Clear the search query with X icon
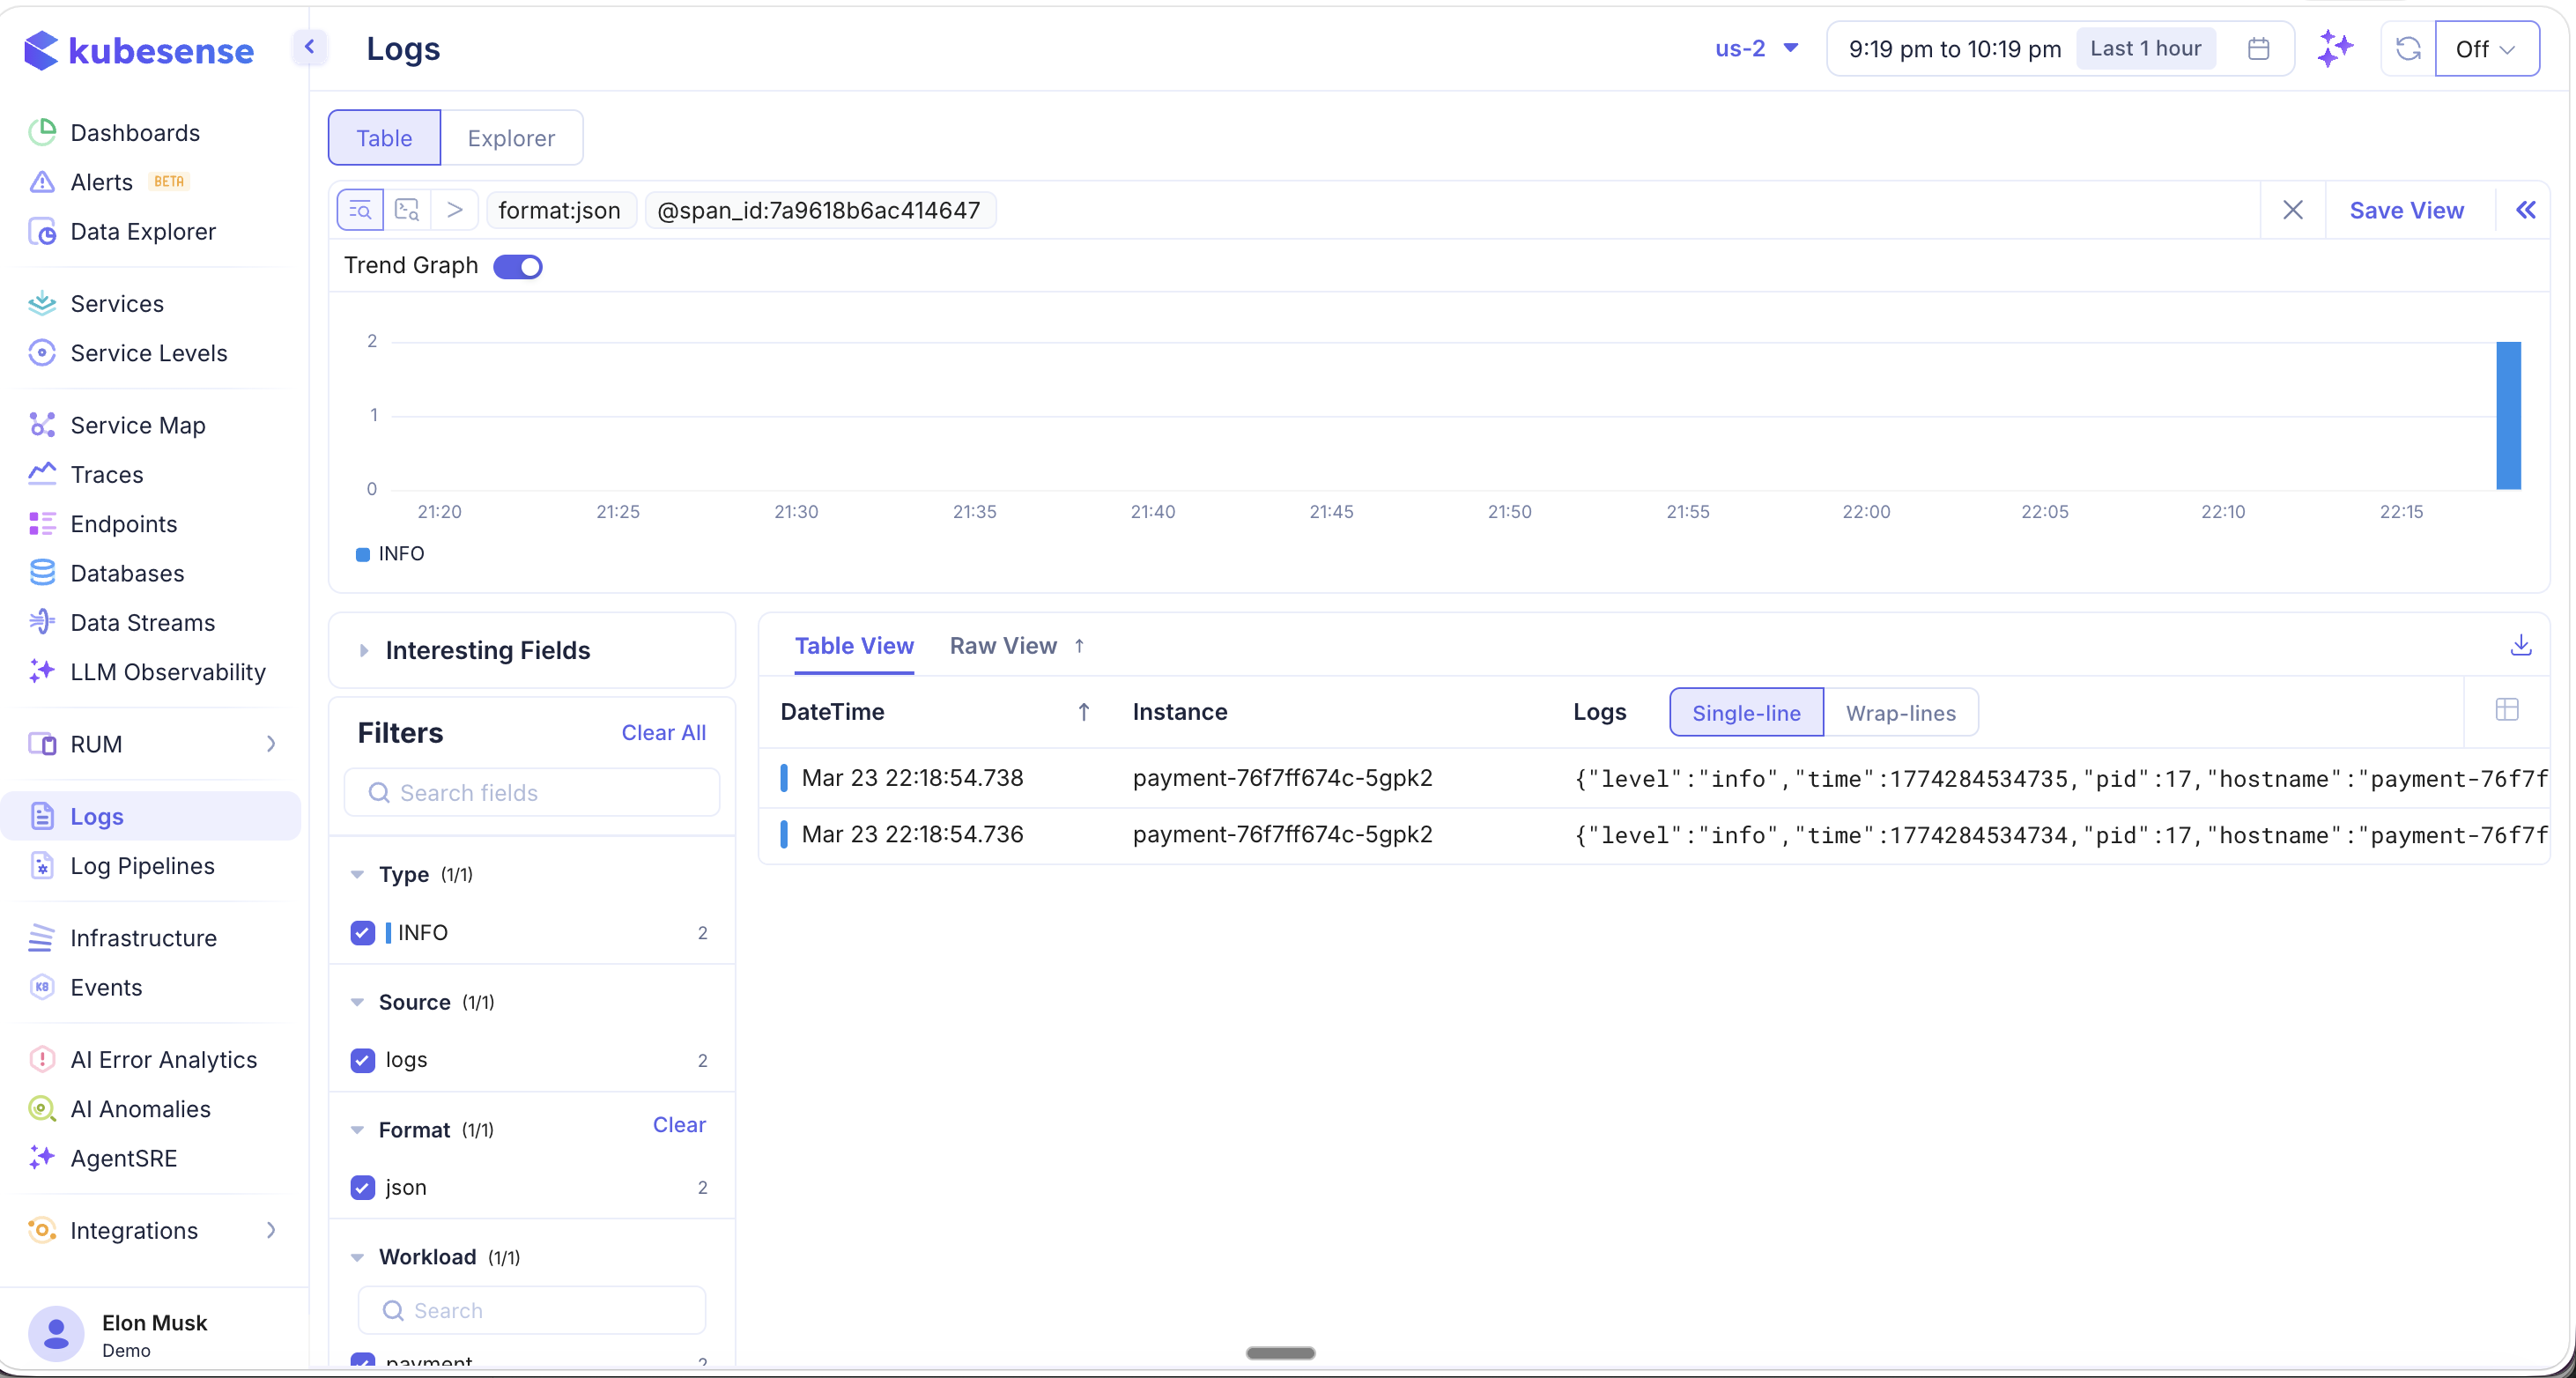 coord(2293,210)
